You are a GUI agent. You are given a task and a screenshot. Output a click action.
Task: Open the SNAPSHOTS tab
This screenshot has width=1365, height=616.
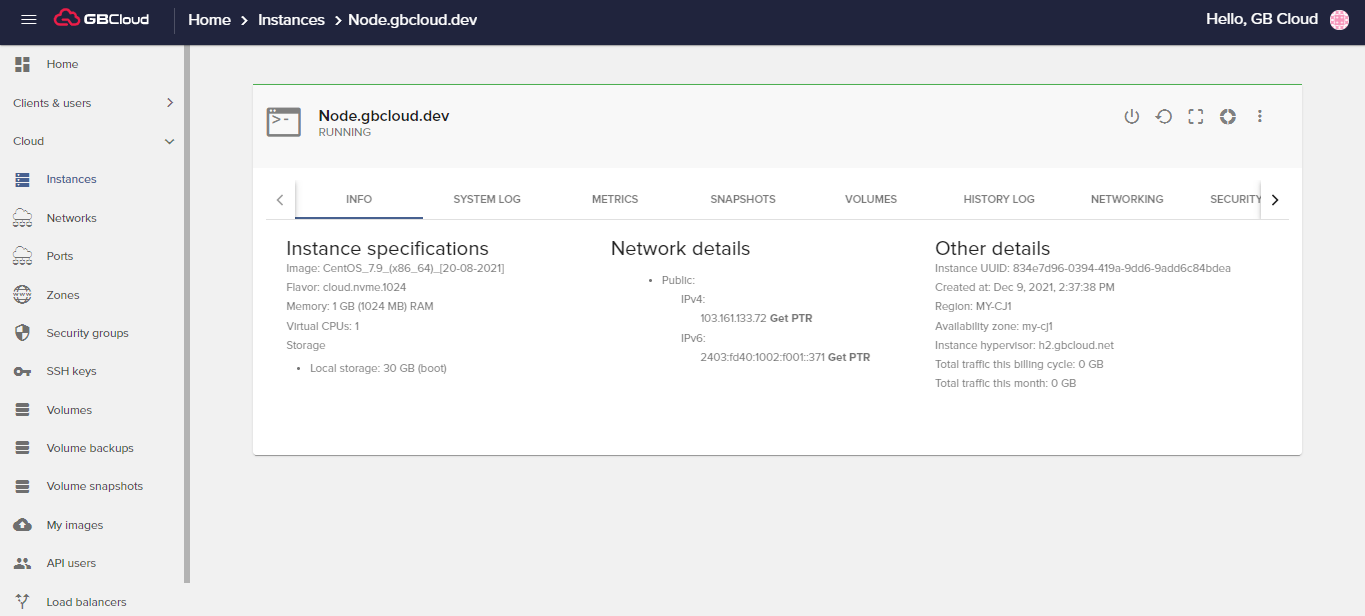point(742,199)
